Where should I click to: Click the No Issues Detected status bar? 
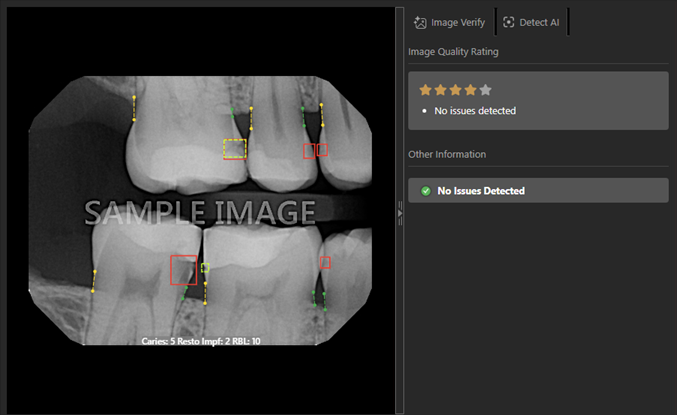[538, 190]
